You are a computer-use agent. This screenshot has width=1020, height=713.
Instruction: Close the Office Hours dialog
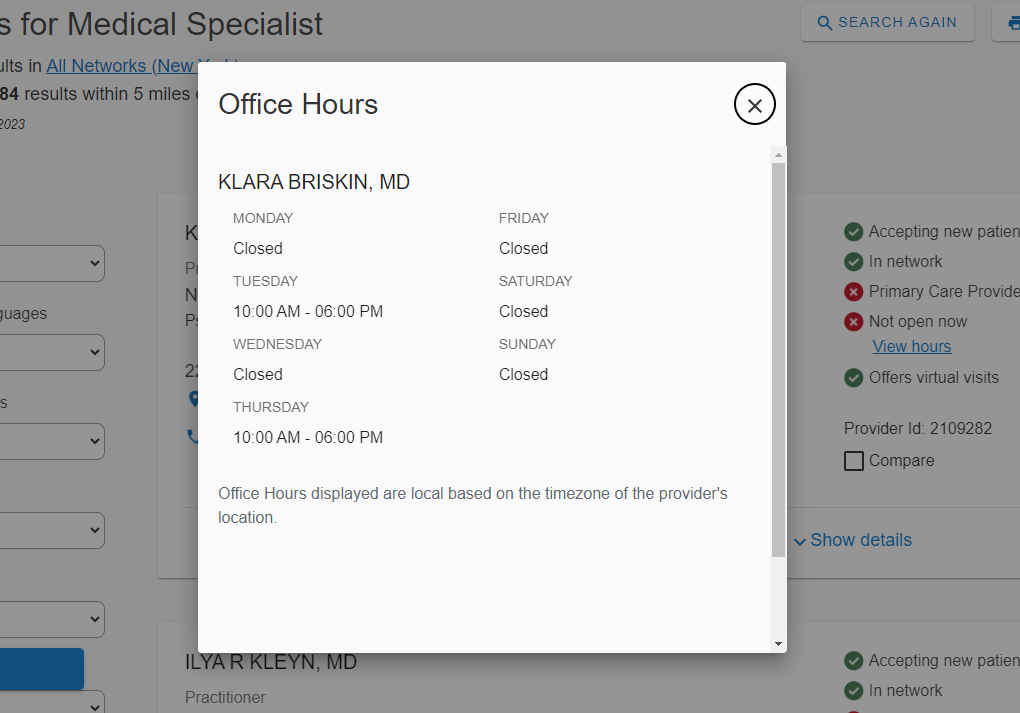(754, 105)
